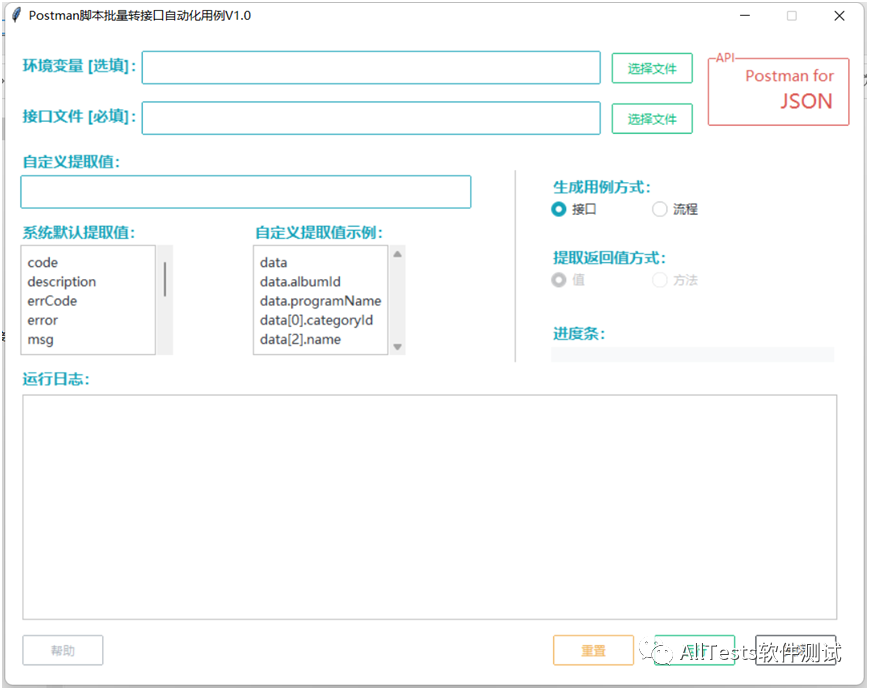Select "msg" in the default values list
The image size is (869, 690).
click(40, 339)
